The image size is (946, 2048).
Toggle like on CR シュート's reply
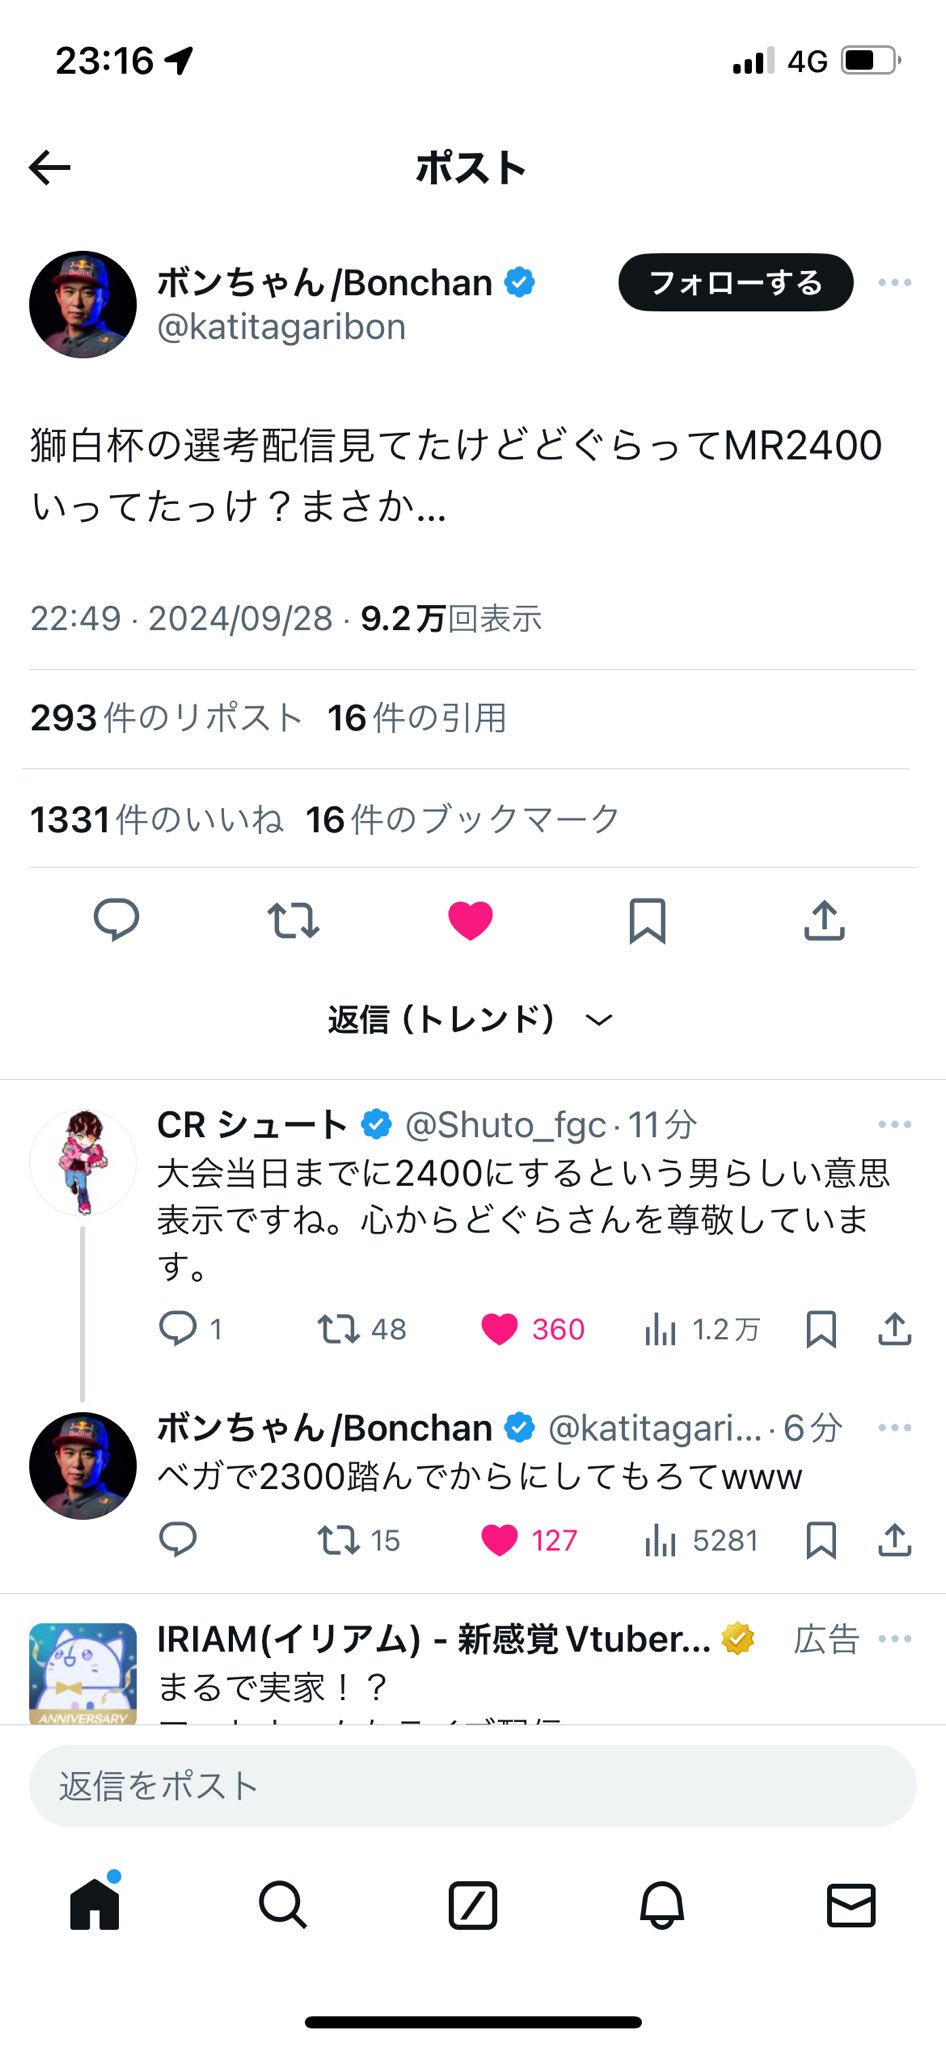click(x=499, y=1329)
